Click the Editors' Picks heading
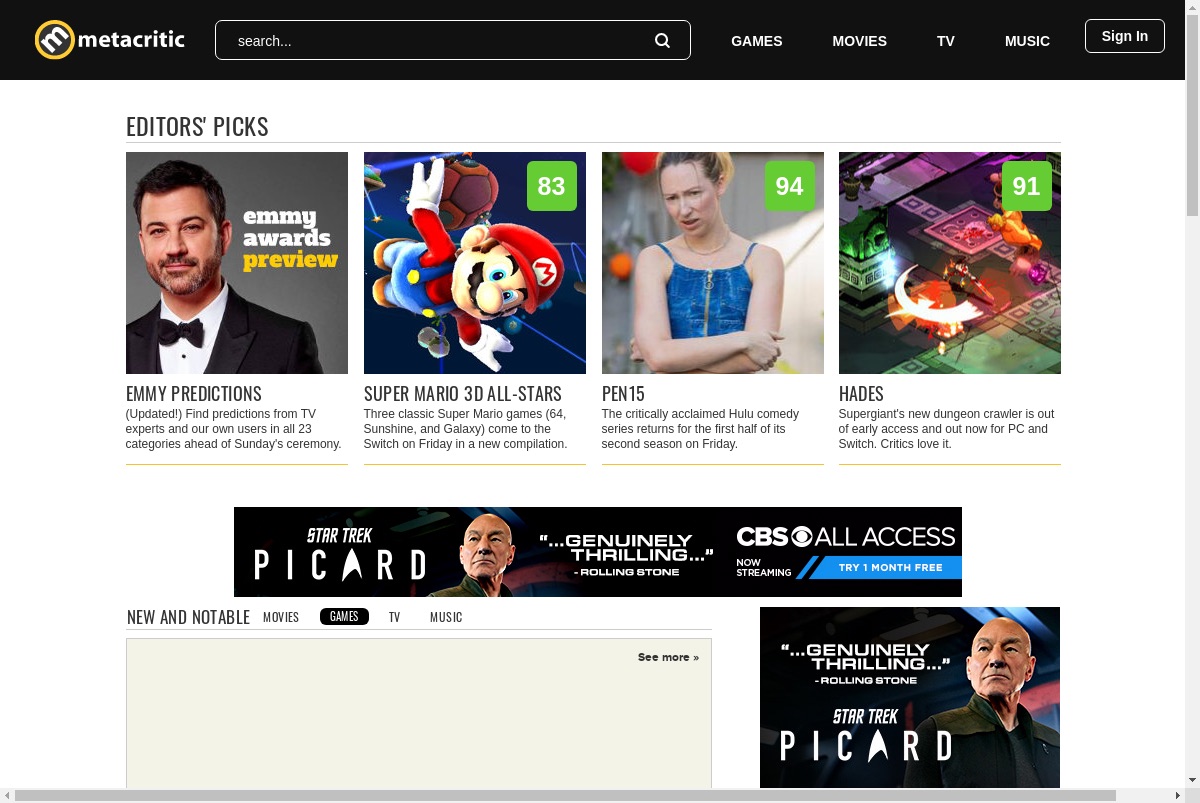Image resolution: width=1200 pixels, height=803 pixels. click(x=197, y=127)
